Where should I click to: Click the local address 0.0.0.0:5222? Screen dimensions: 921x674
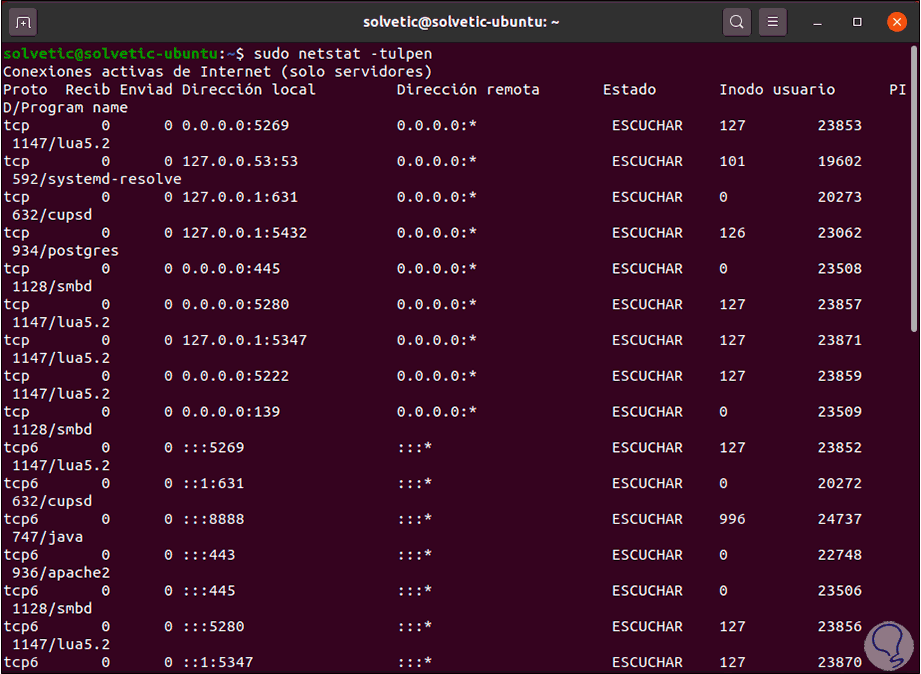pyautogui.click(x=236, y=376)
